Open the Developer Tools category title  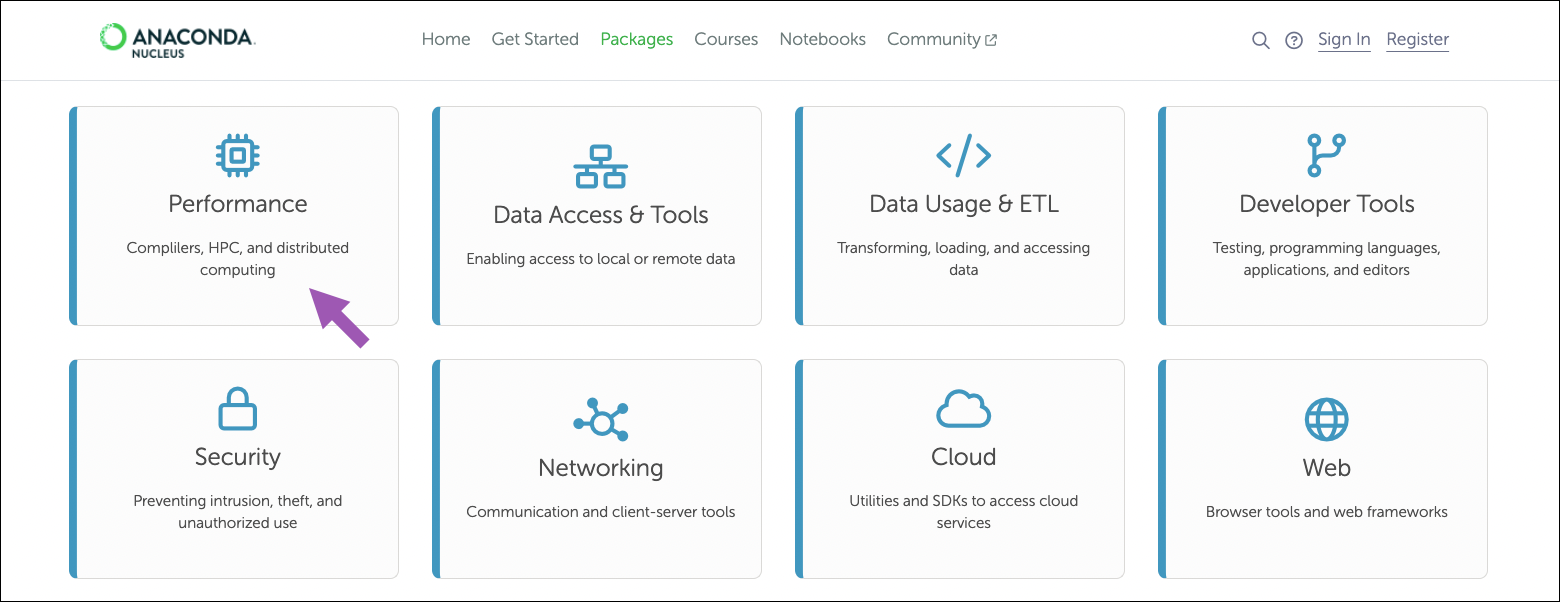1327,204
